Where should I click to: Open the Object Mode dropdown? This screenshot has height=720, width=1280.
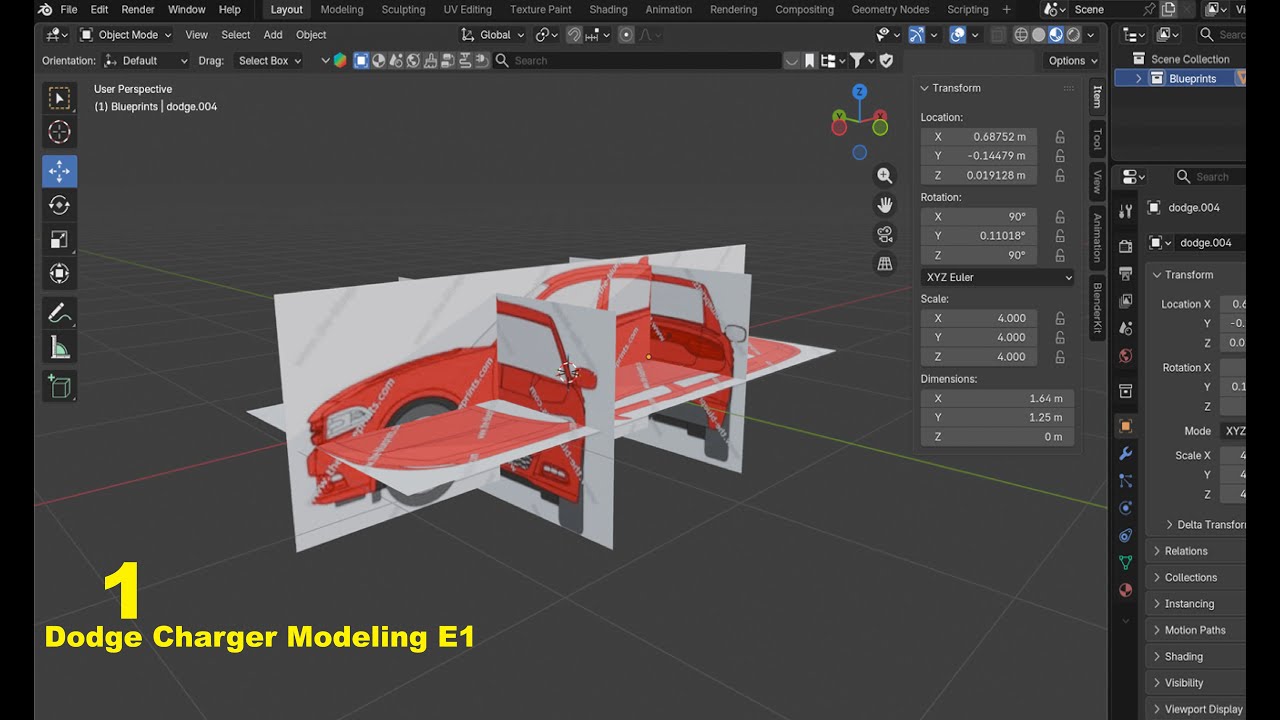click(x=125, y=35)
